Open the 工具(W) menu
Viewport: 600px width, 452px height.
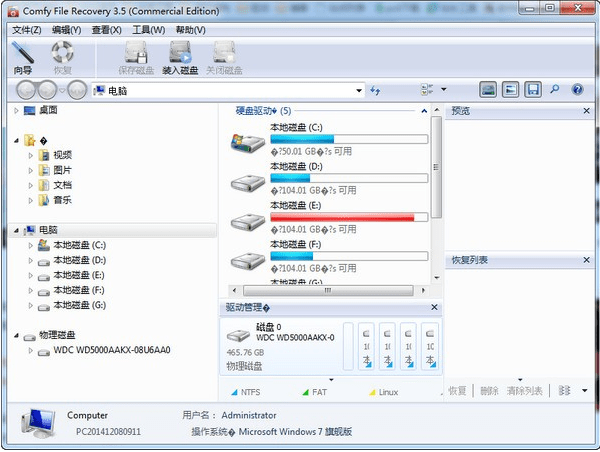(148, 30)
